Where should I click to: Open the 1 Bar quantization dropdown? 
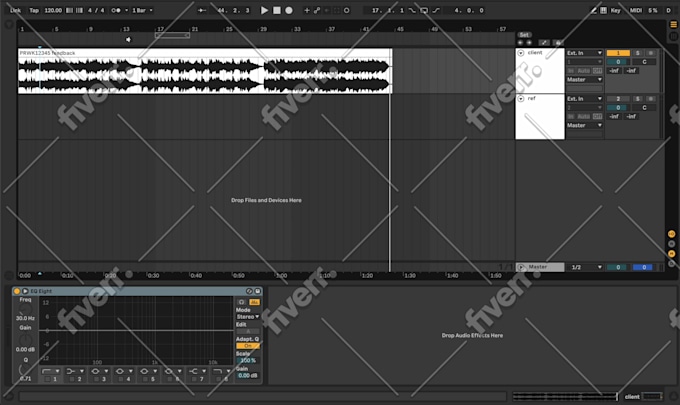point(142,10)
